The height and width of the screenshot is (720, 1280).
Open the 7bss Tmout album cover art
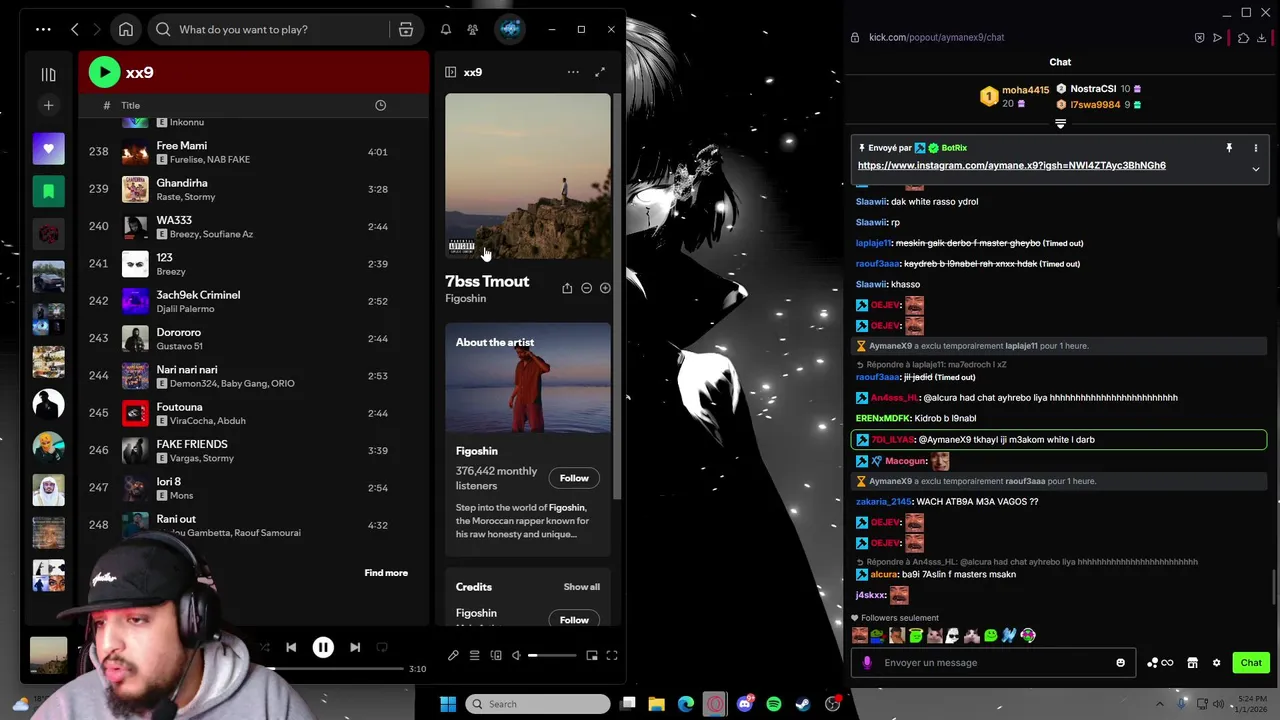(x=528, y=177)
